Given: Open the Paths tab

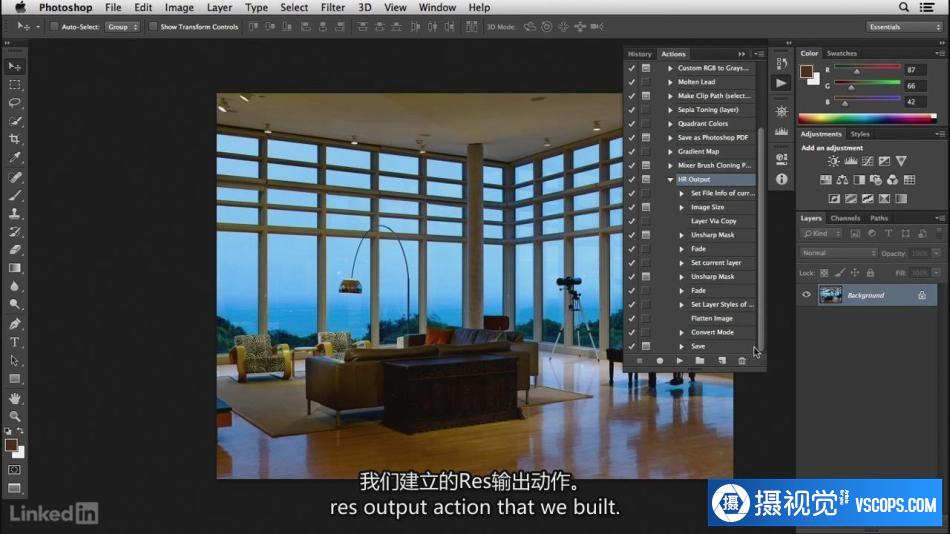Looking at the screenshot, I should [879, 218].
